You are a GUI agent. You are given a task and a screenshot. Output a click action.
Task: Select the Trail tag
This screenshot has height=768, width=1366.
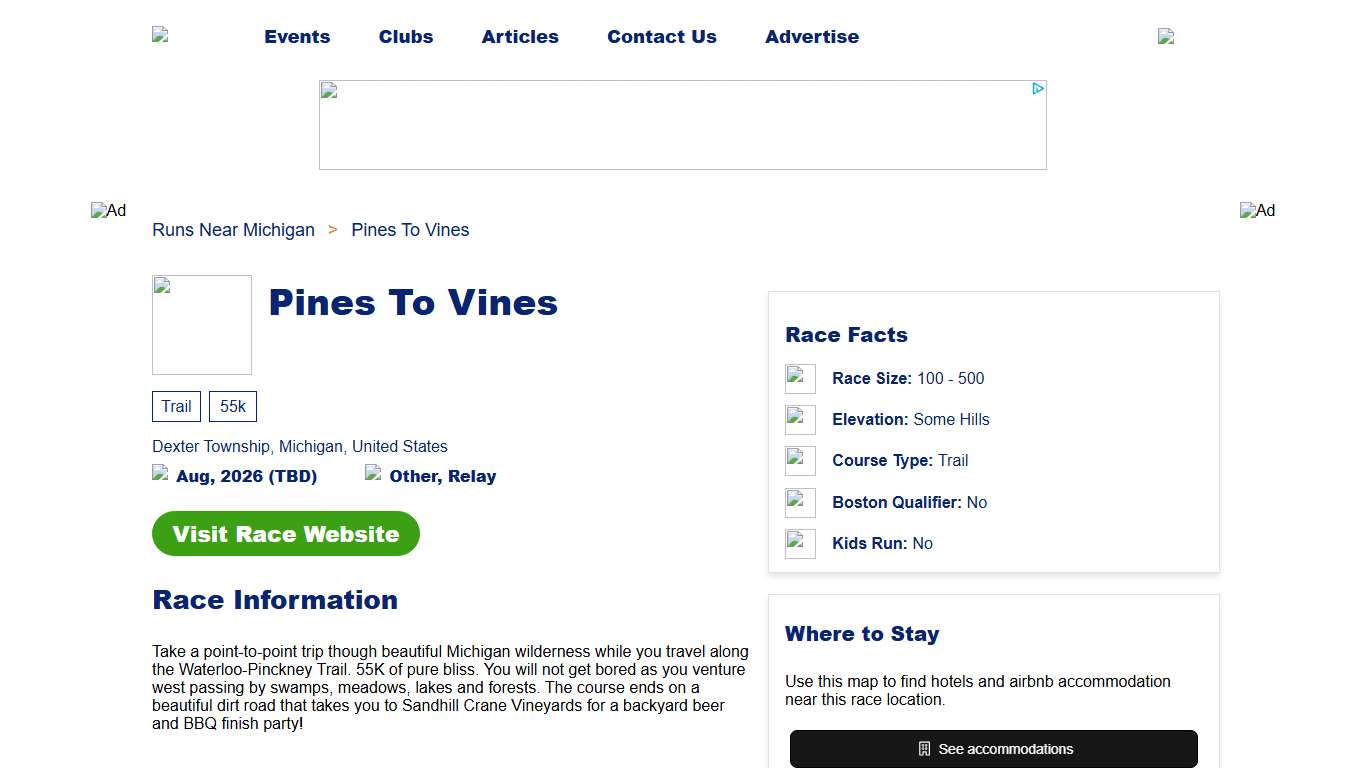176,406
